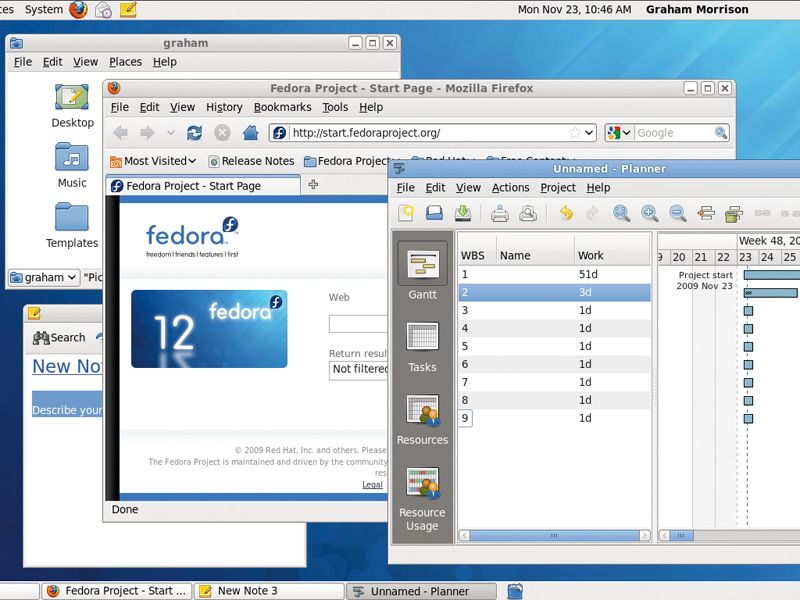
Task: Click the bookmark star in Firefox URL bar
Action: point(574,133)
